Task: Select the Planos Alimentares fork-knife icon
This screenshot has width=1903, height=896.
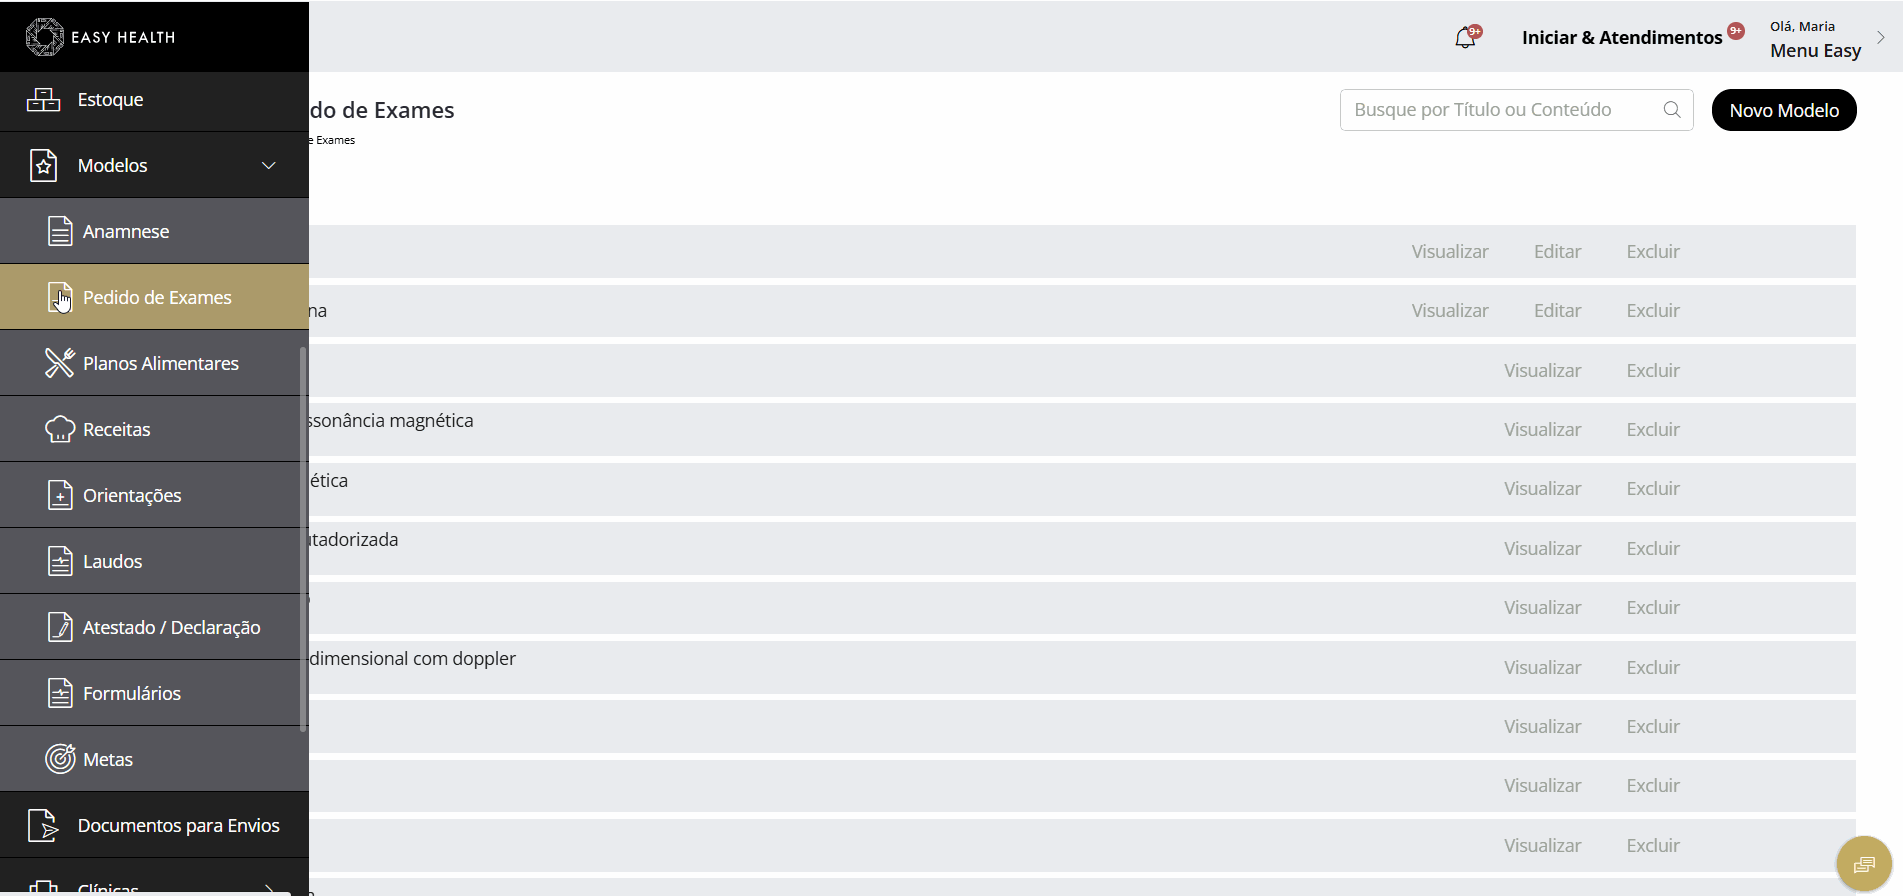Action: 60,363
